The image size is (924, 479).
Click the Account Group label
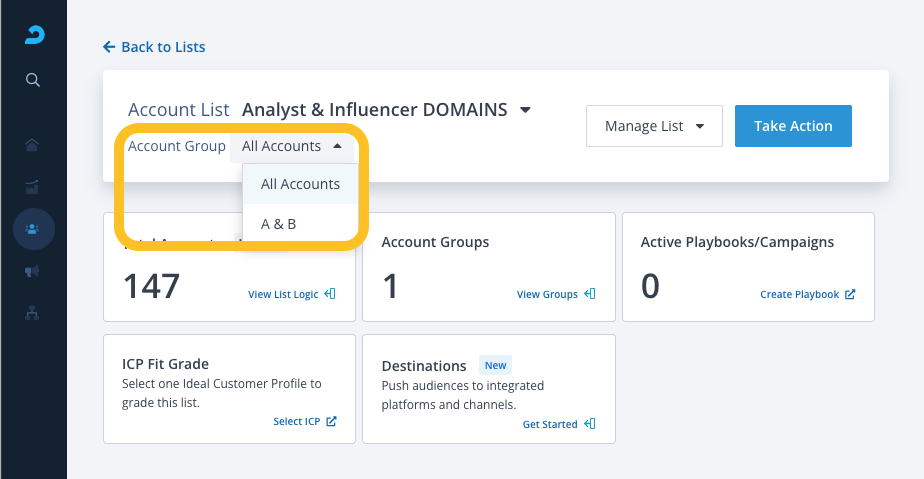pyautogui.click(x=177, y=146)
